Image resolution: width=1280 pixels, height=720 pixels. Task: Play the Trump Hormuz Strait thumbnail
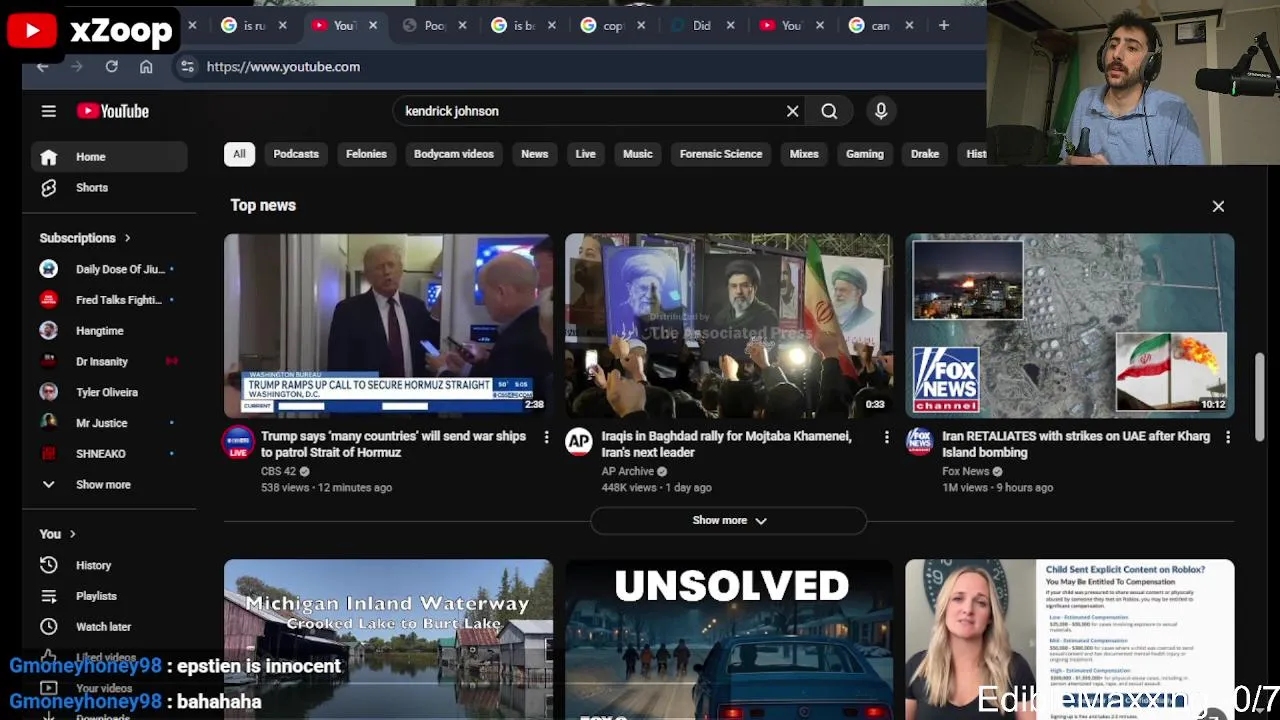point(388,326)
